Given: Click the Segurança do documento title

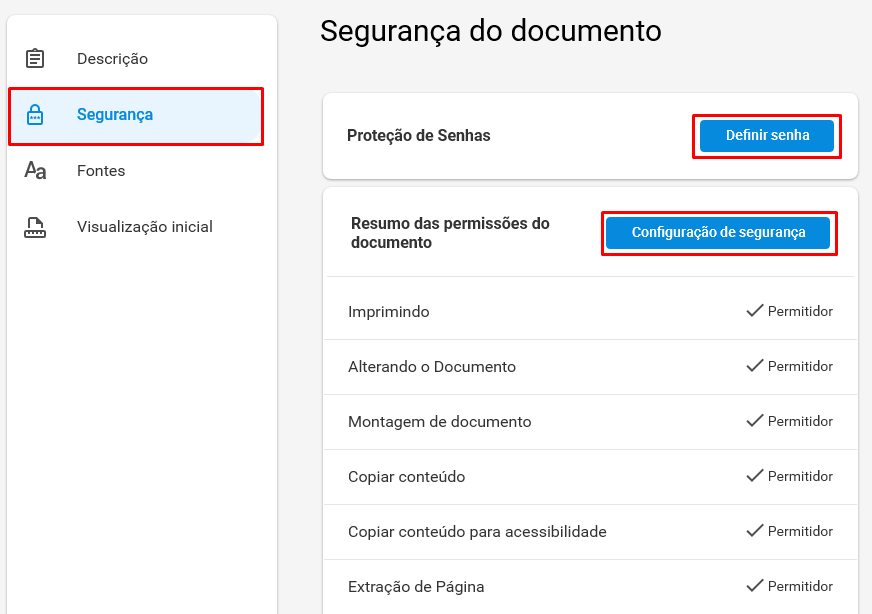Looking at the screenshot, I should tap(490, 31).
